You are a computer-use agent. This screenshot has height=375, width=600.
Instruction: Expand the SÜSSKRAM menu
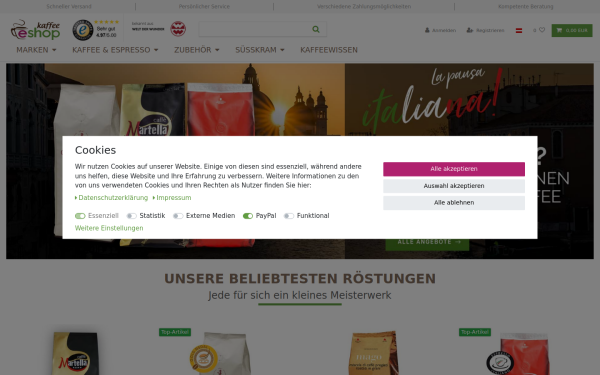pyautogui.click(x=260, y=50)
